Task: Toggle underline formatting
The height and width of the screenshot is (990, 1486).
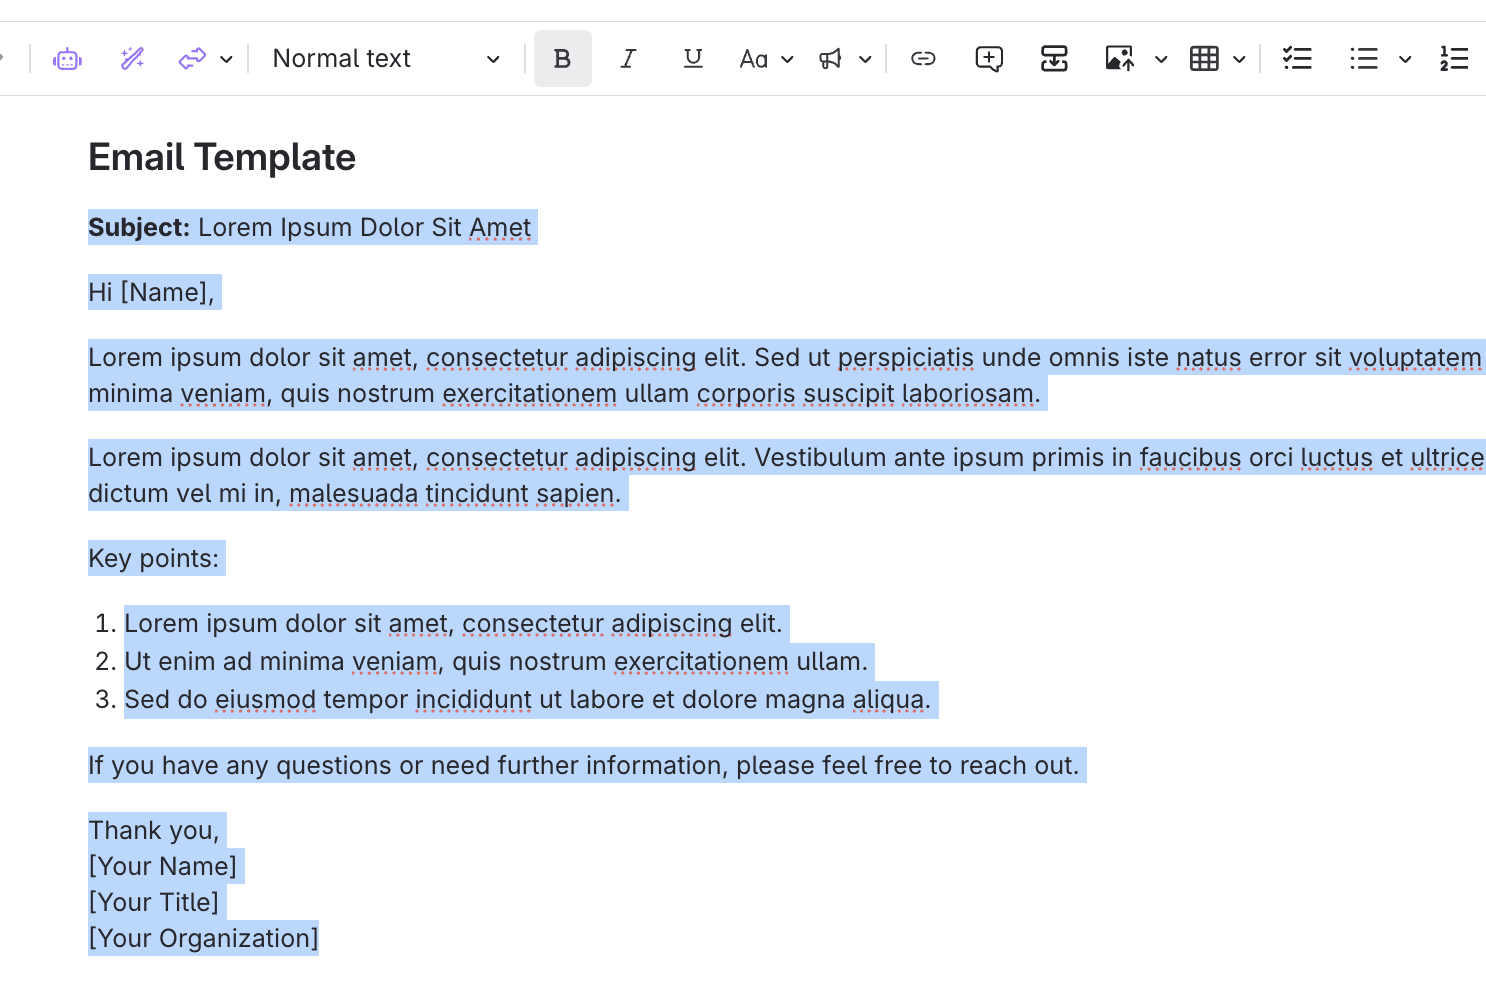Action: point(693,59)
